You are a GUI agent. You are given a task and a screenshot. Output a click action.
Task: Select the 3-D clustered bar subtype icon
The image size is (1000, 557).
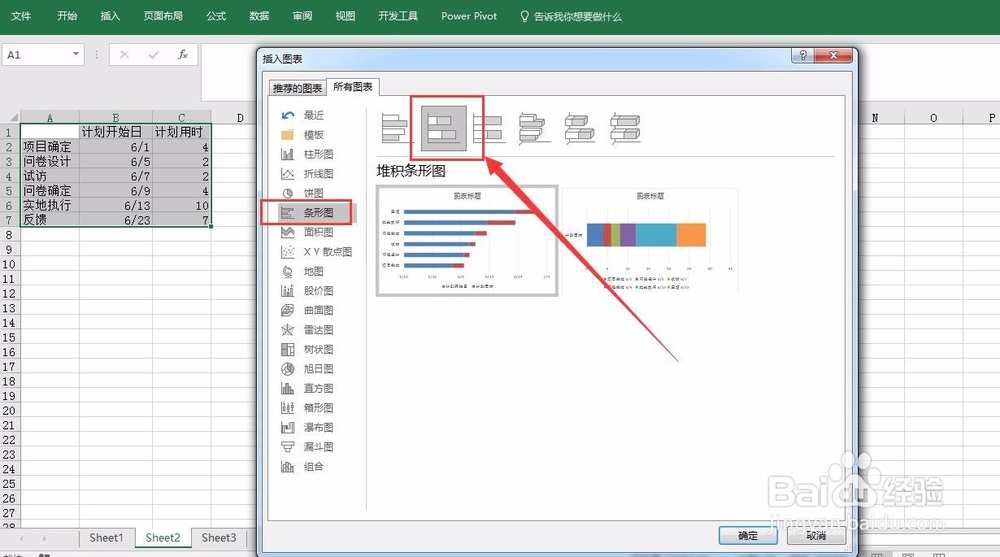pyautogui.click(x=534, y=128)
